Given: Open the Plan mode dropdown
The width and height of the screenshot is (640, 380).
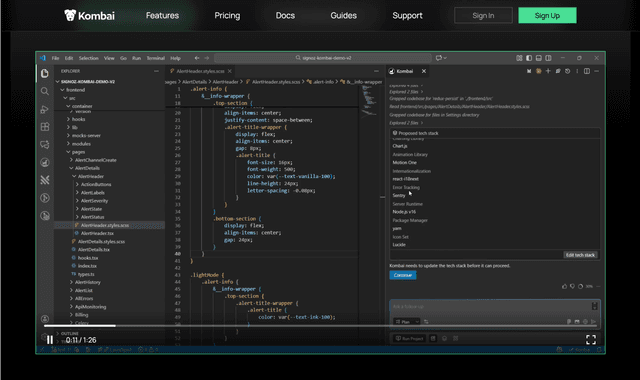Looking at the screenshot, I should click(x=407, y=322).
